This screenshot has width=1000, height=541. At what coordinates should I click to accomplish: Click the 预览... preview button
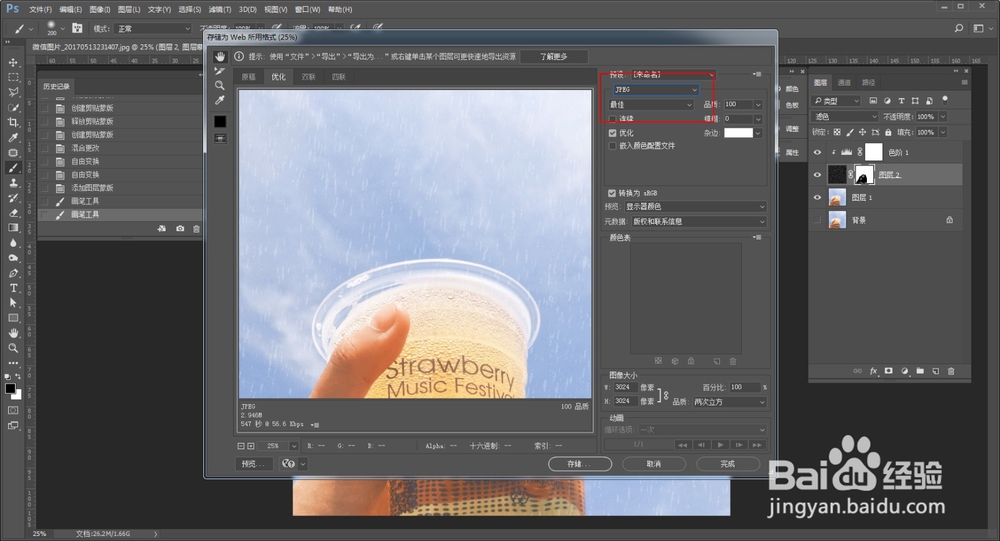coord(253,464)
